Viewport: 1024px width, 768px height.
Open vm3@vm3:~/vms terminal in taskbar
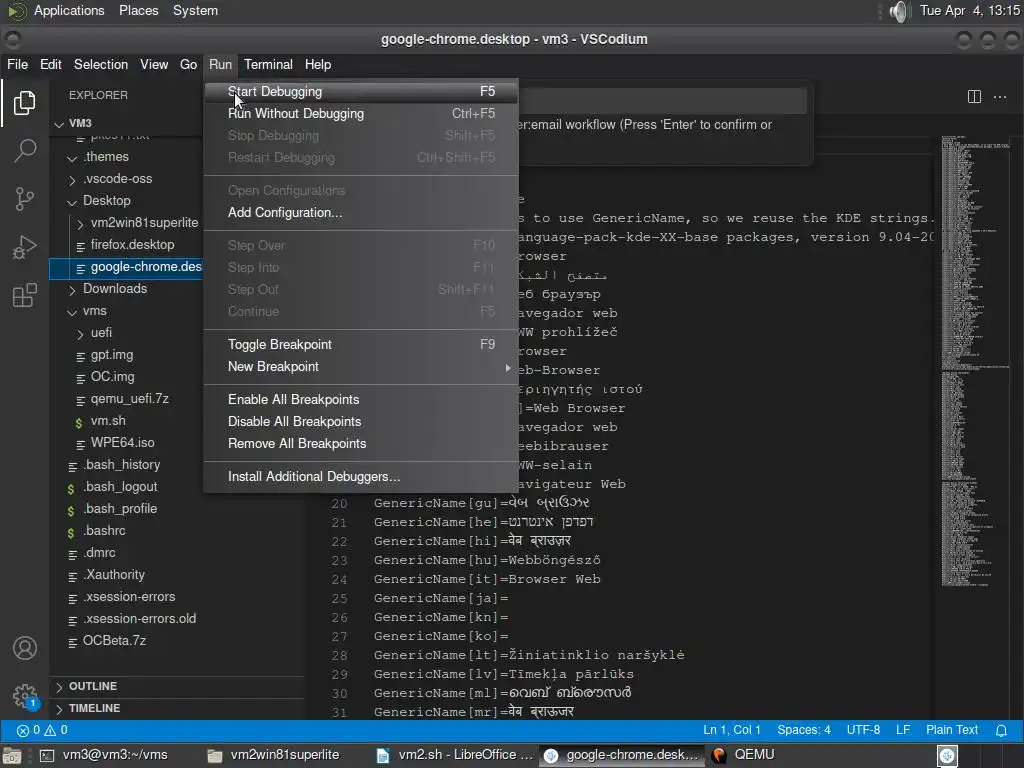[x=104, y=755]
